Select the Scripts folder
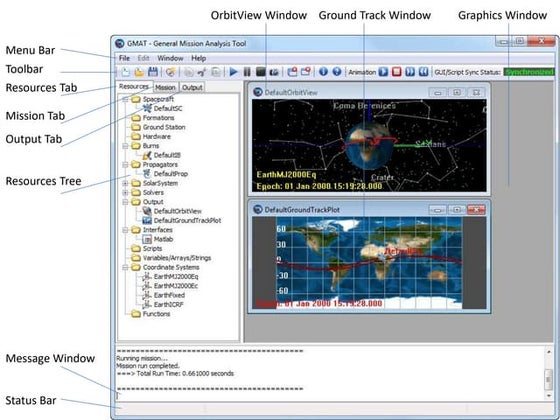The width and height of the screenshot is (560, 420). [152, 249]
